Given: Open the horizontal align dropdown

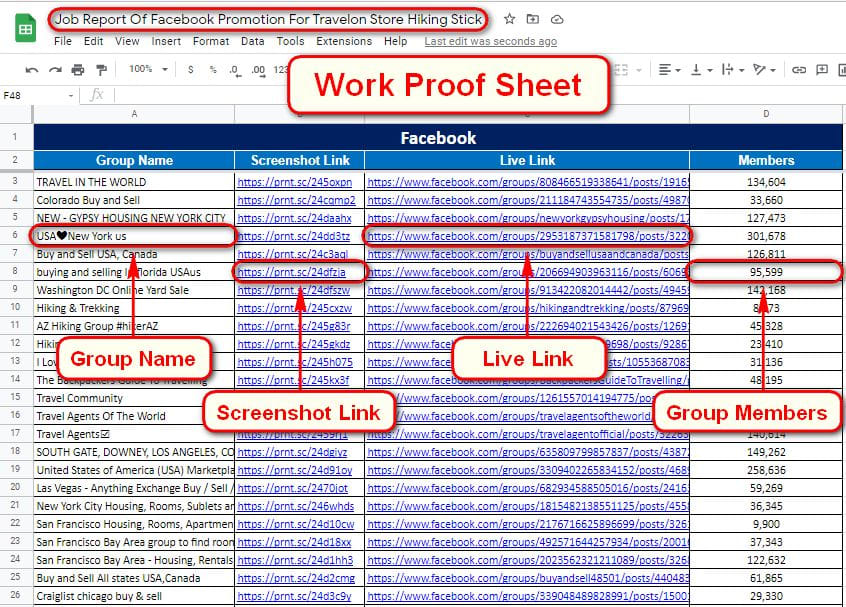Looking at the screenshot, I should (x=670, y=70).
